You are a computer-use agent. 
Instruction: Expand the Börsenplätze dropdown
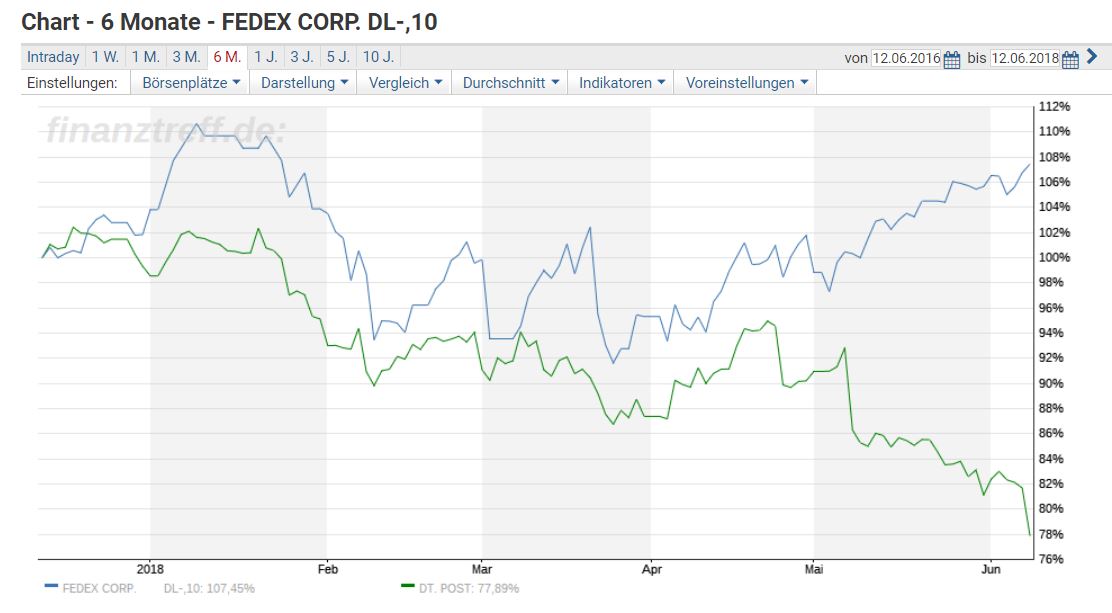(x=191, y=83)
